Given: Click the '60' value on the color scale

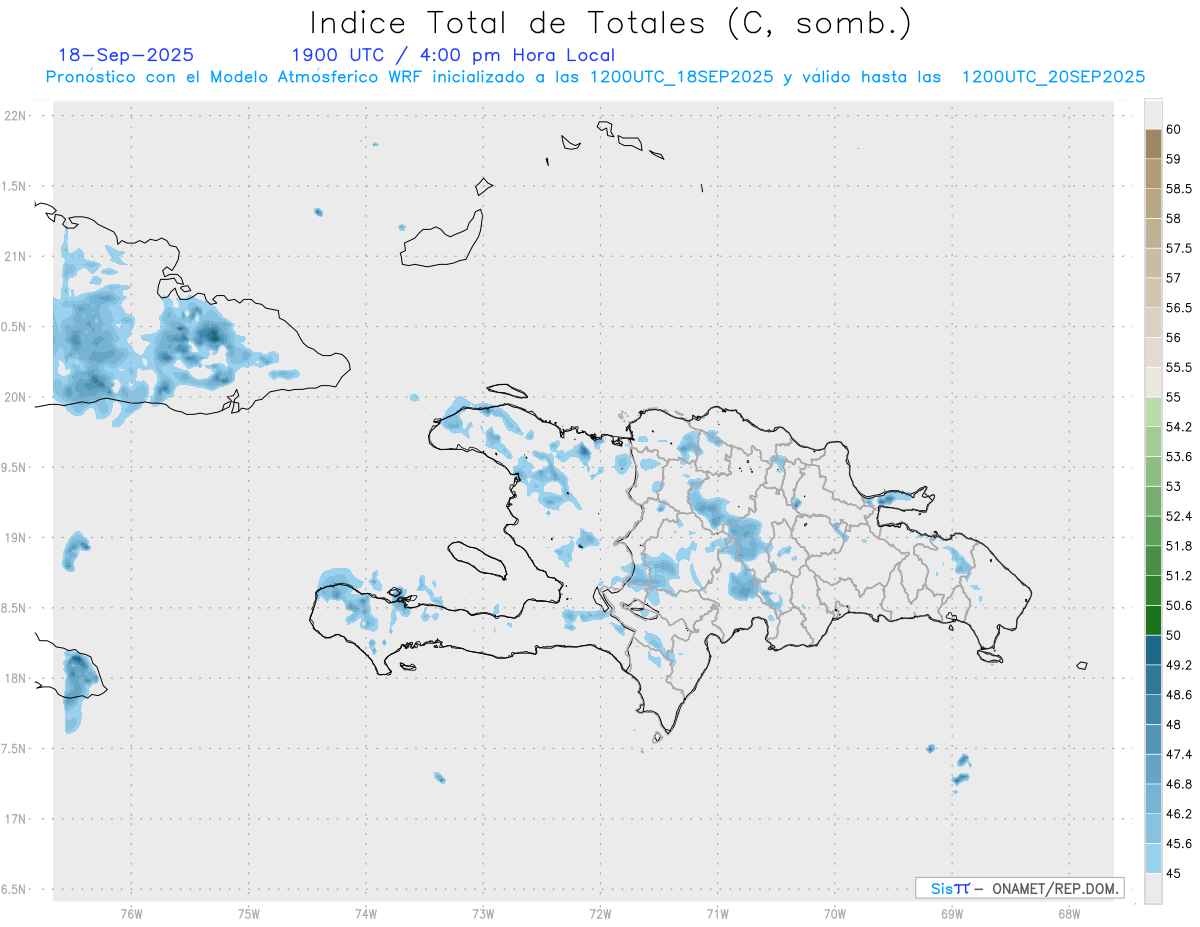Looking at the screenshot, I should [x=1174, y=129].
